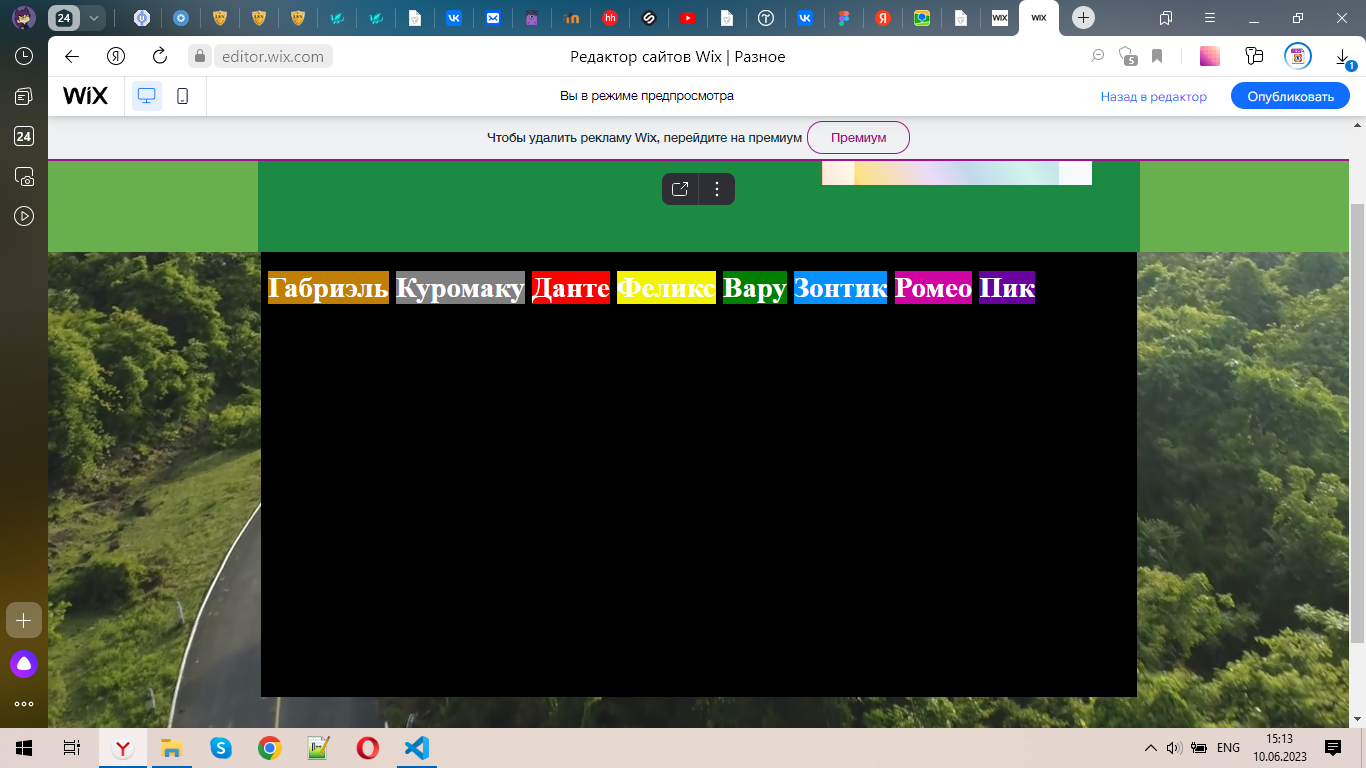
Task: Open a new browser tab
Action: (1083, 18)
